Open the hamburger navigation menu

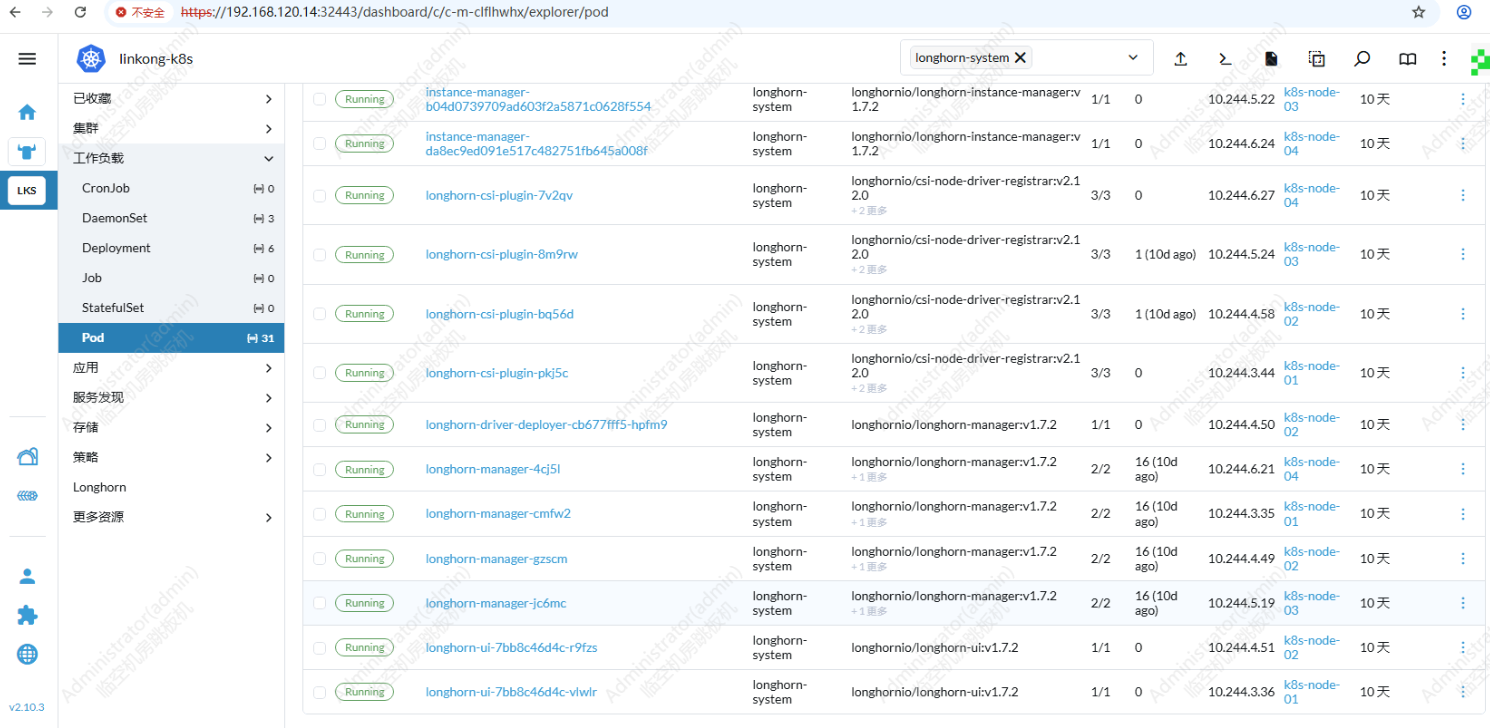[x=27, y=59]
